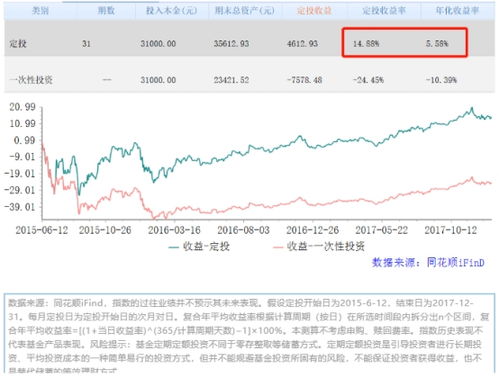
Task: Click the 5.58% annualized rate
Action: (x=437, y=44)
